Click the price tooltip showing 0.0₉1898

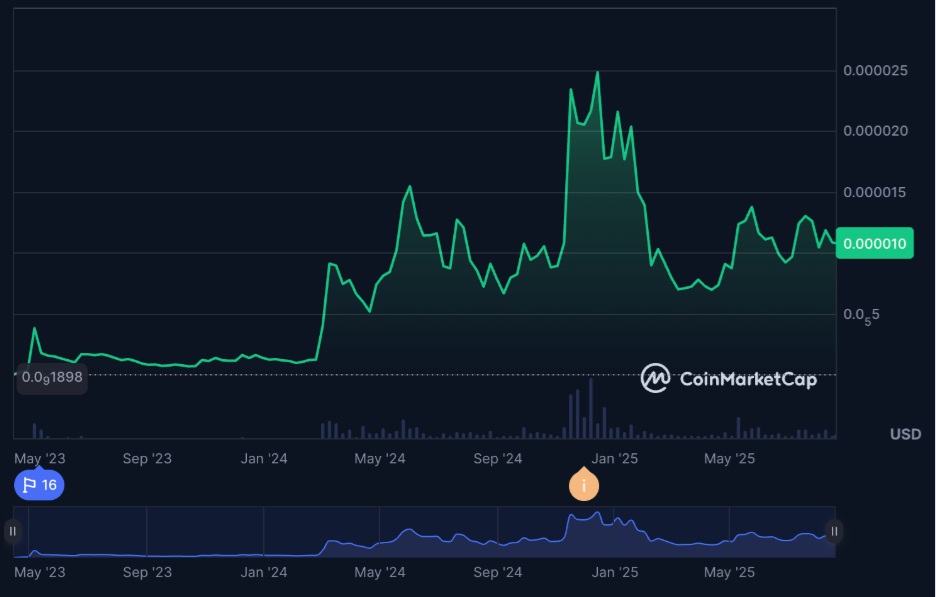click(50, 379)
